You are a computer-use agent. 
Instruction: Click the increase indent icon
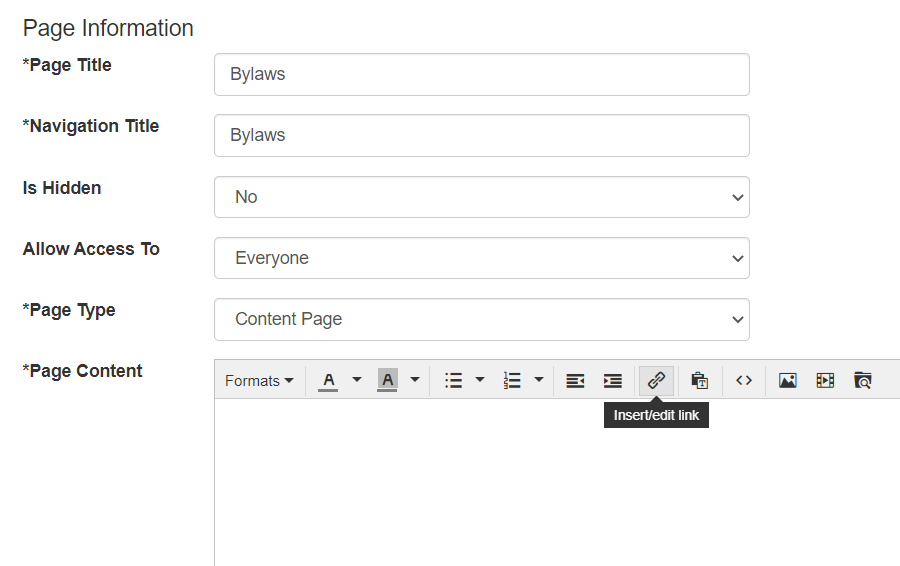(x=612, y=381)
